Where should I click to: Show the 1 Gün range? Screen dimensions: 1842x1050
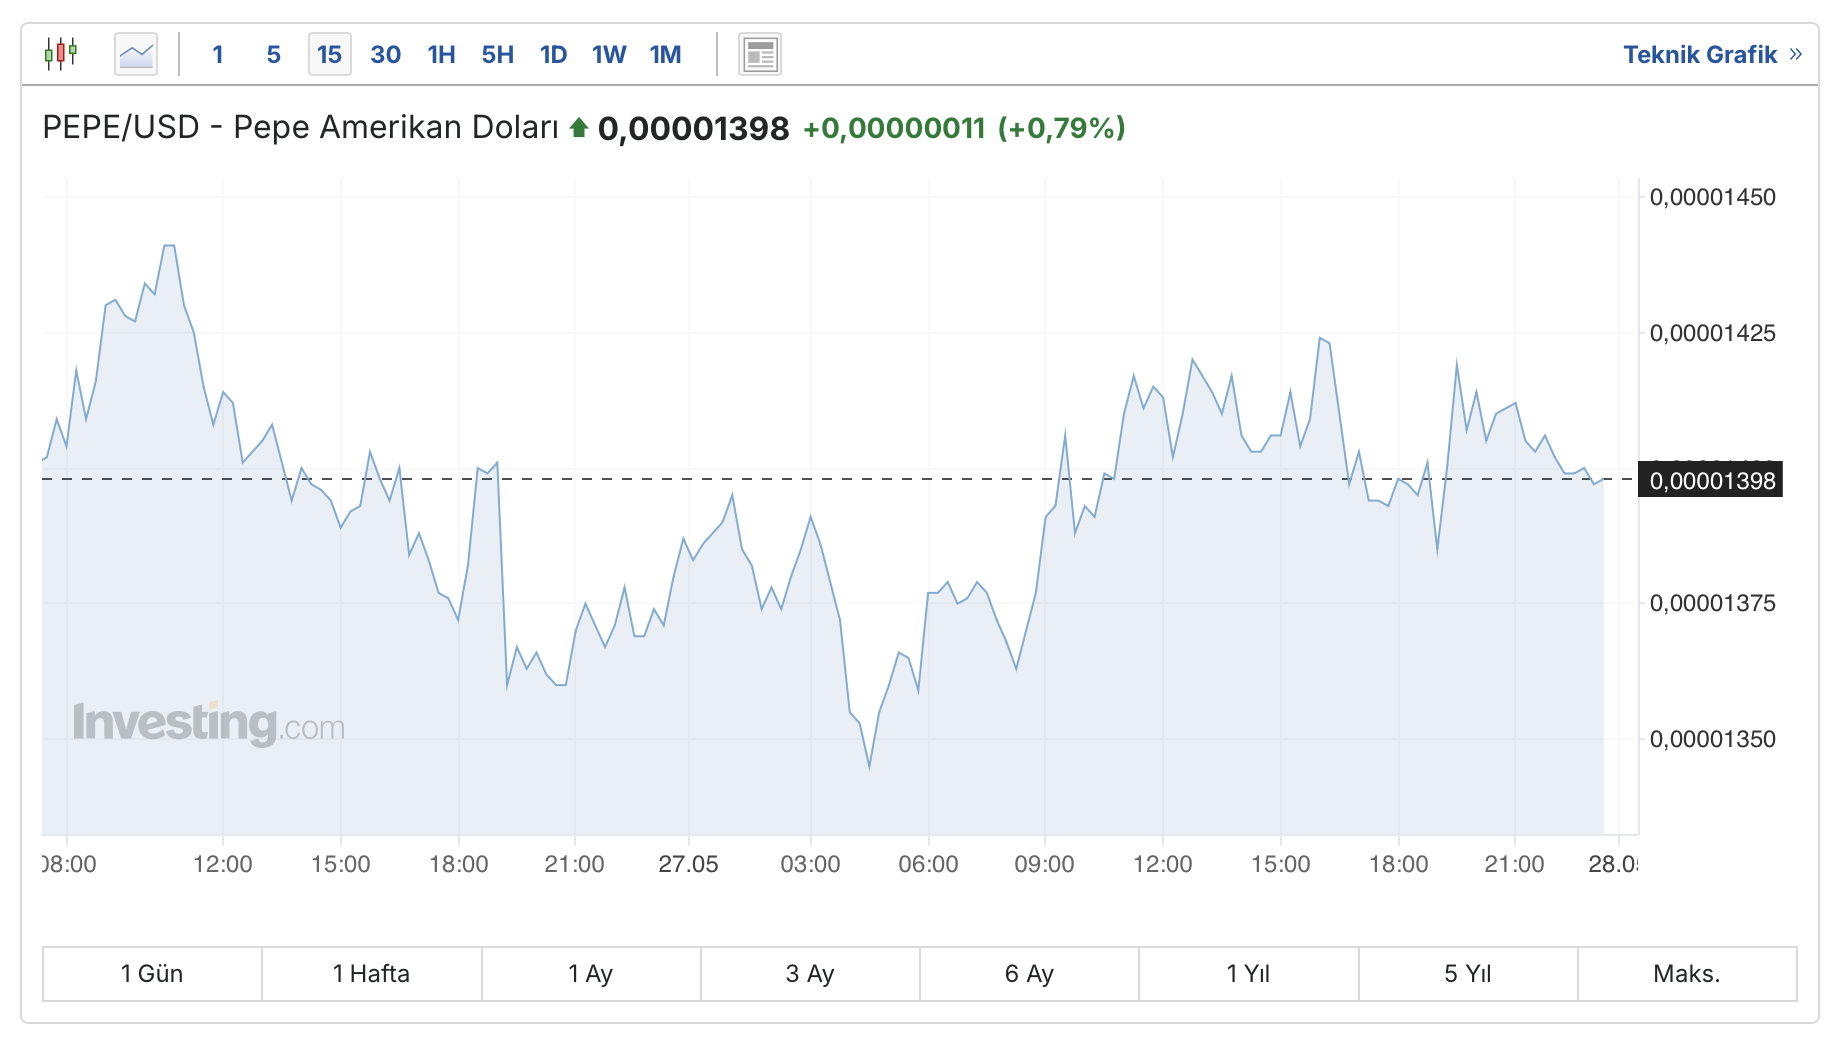tap(152, 973)
